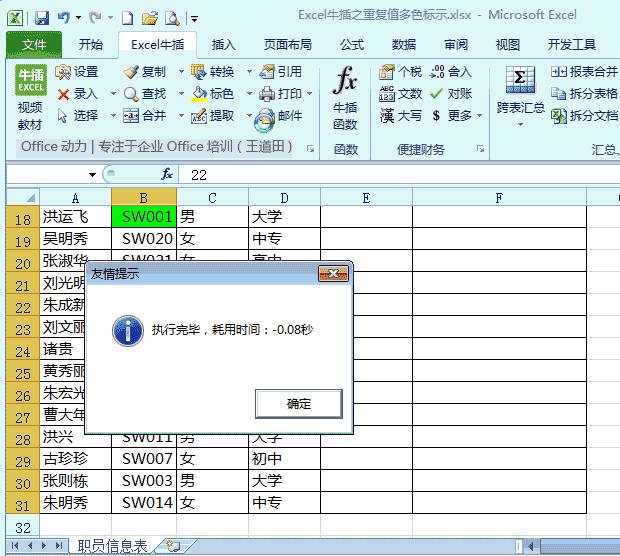Switch to the 审阅 tab
620x556 pixels.
456,45
